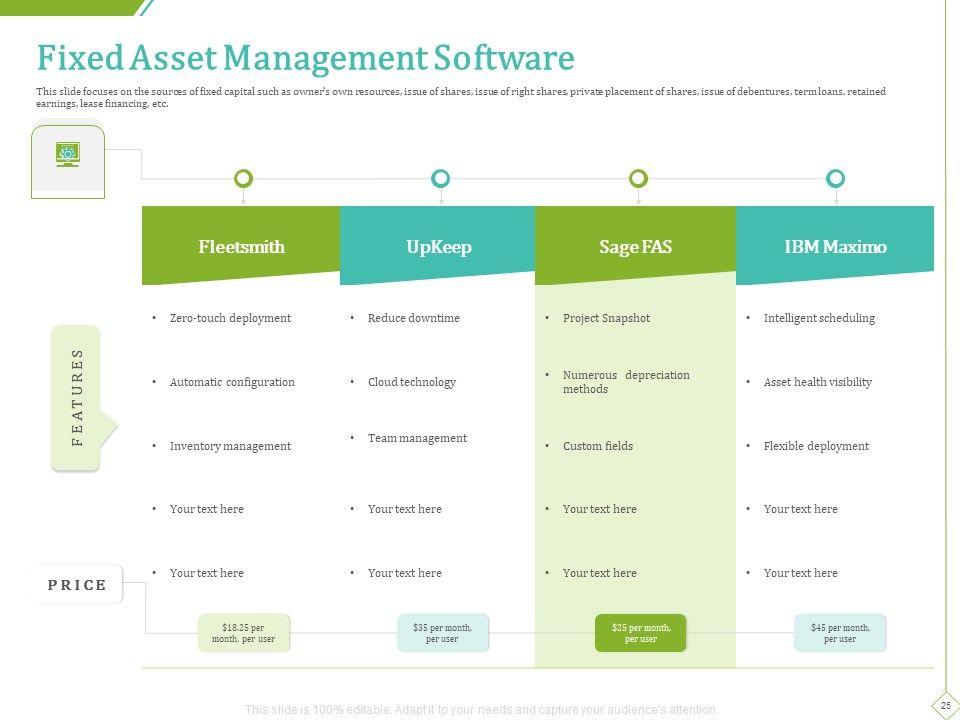Image resolution: width=960 pixels, height=720 pixels.
Task: Click the Numerous depreciation methods bullet
Action: [x=626, y=382]
